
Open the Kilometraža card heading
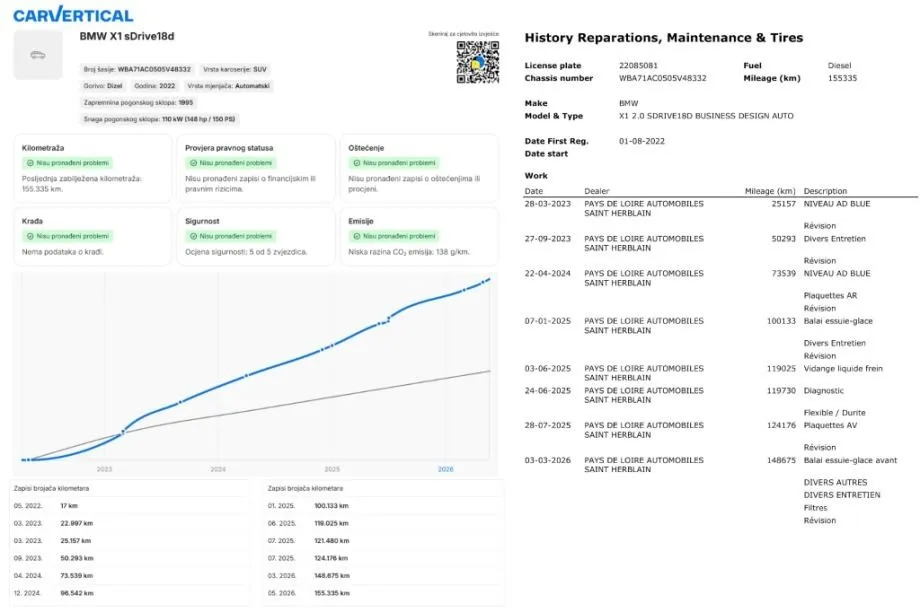[43, 148]
